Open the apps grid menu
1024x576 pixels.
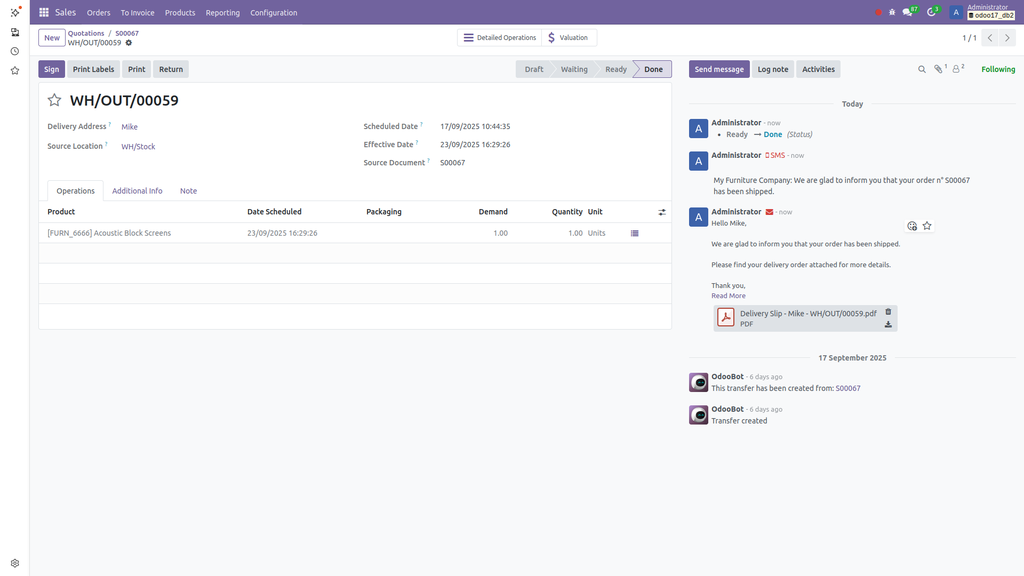click(41, 12)
